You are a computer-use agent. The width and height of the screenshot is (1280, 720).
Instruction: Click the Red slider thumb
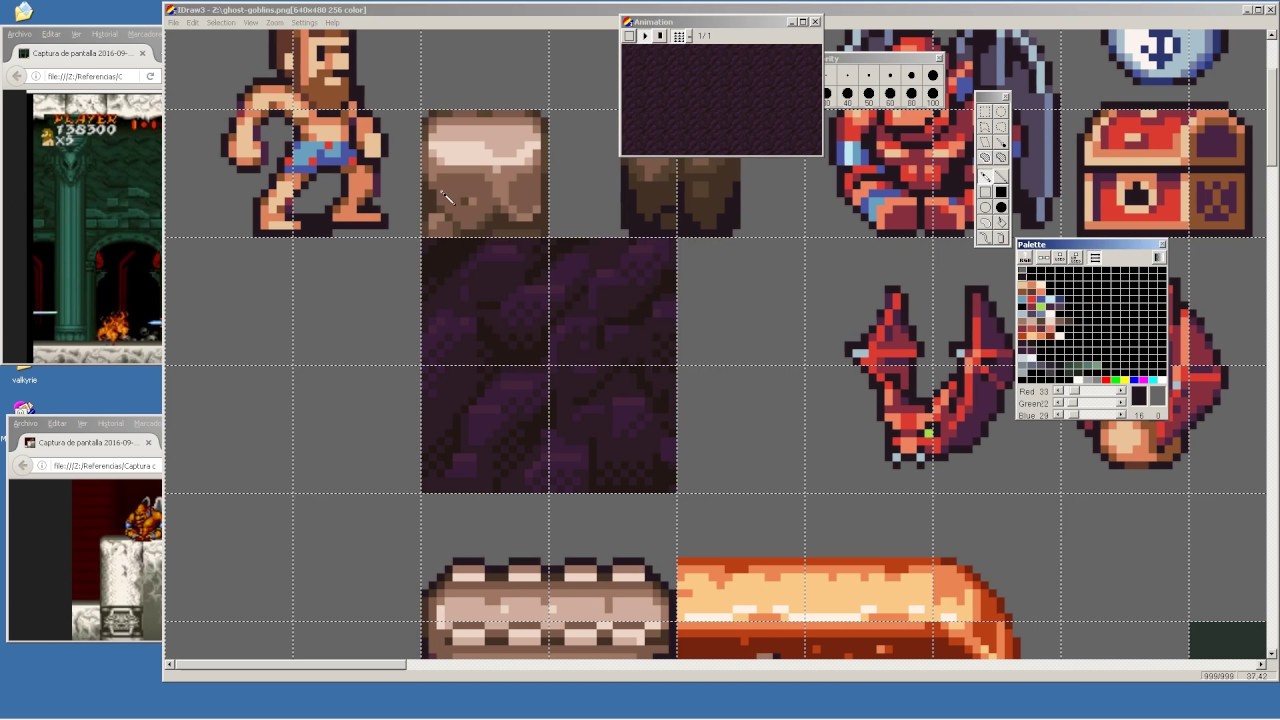pos(1074,390)
